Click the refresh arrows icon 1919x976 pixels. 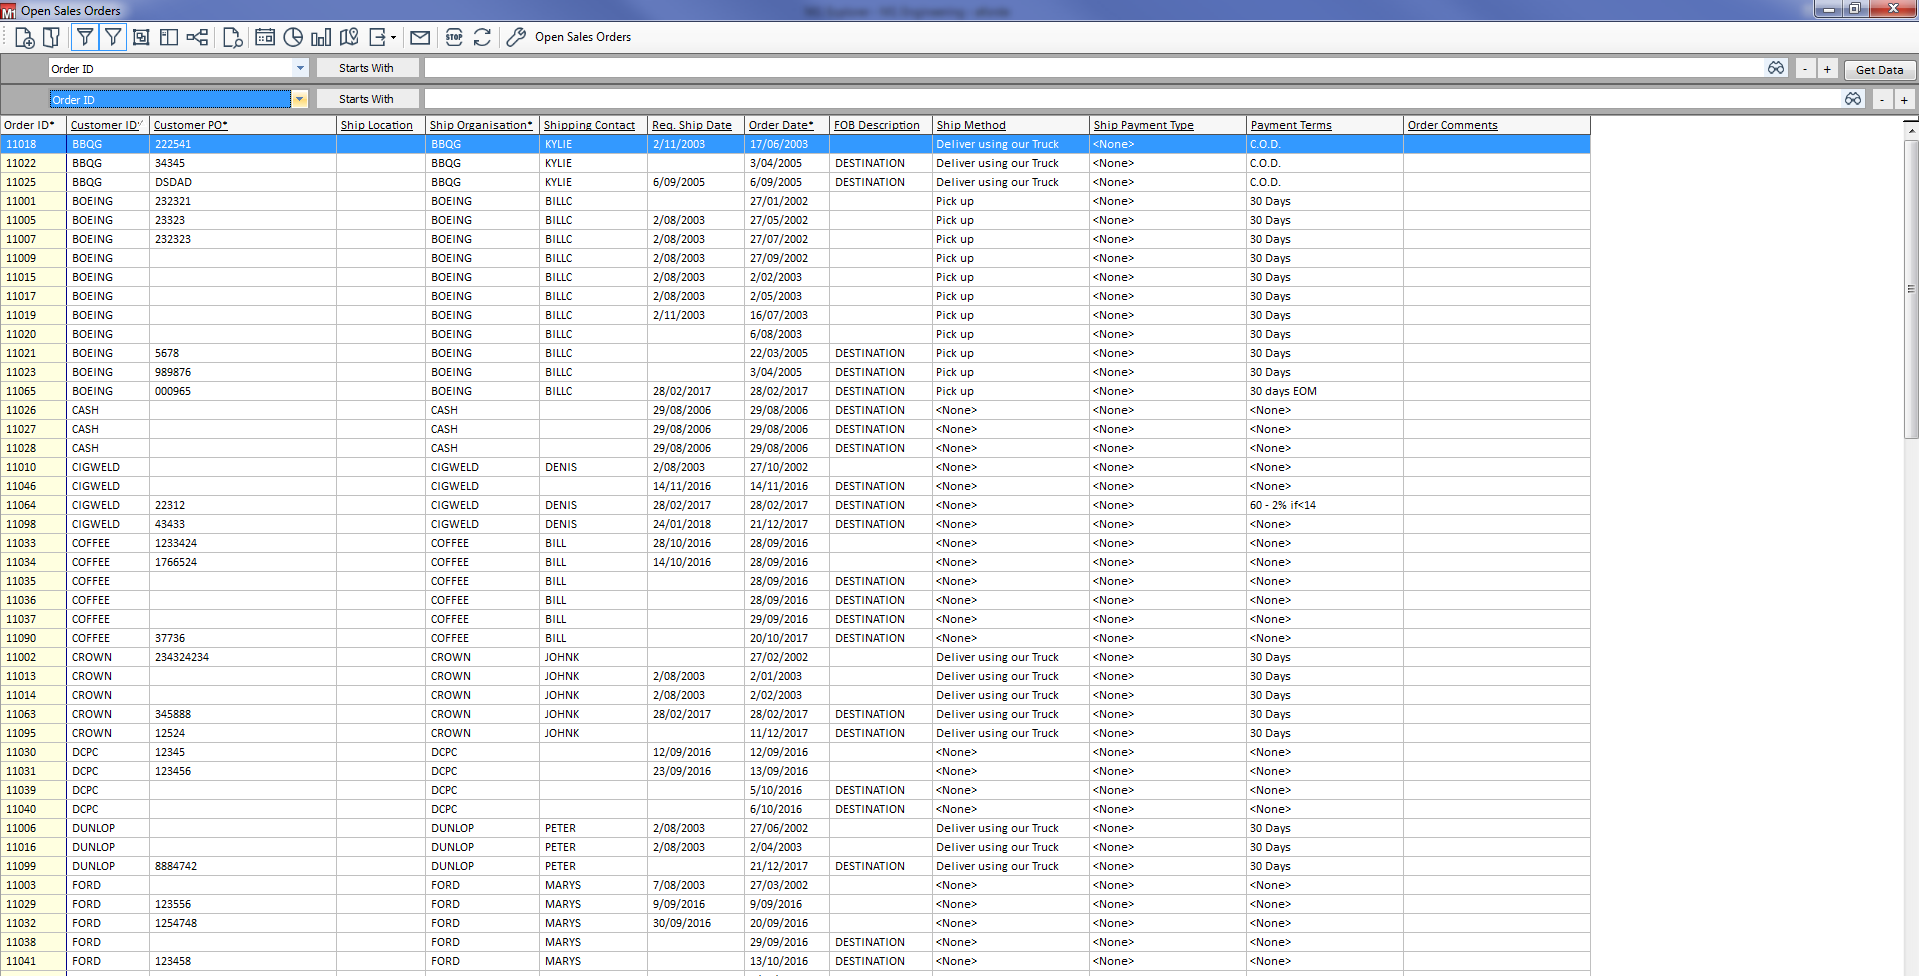pyautogui.click(x=482, y=38)
